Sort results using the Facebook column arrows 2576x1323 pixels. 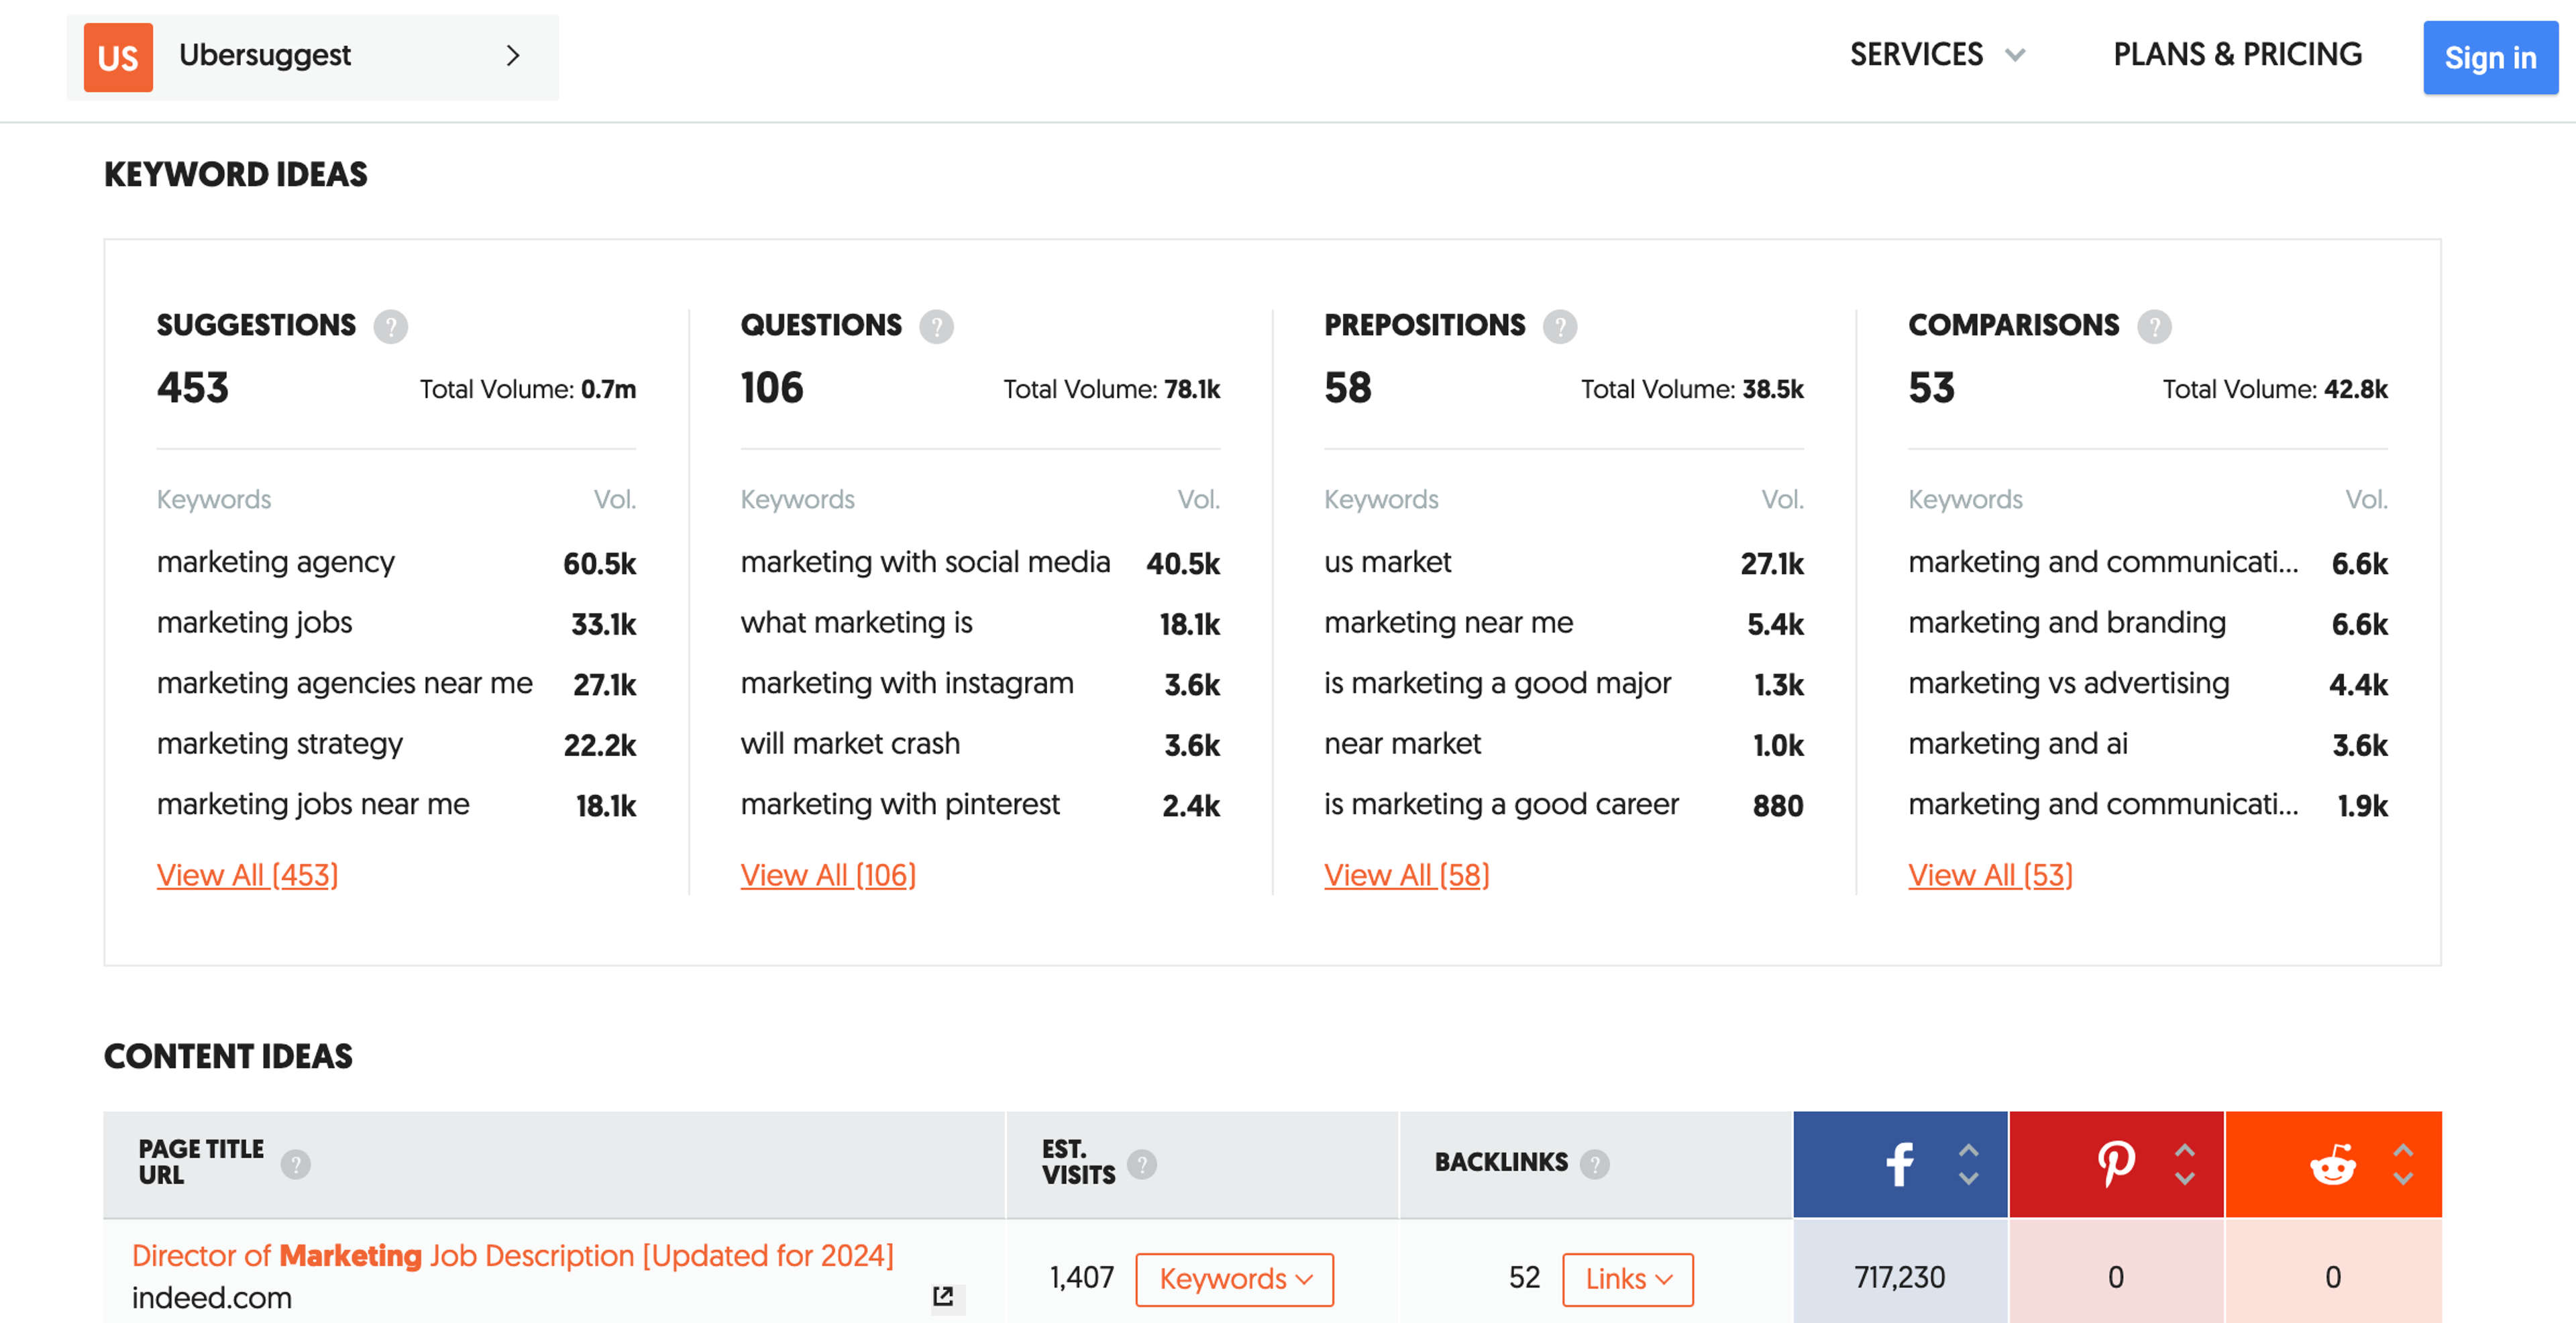1968,1164
